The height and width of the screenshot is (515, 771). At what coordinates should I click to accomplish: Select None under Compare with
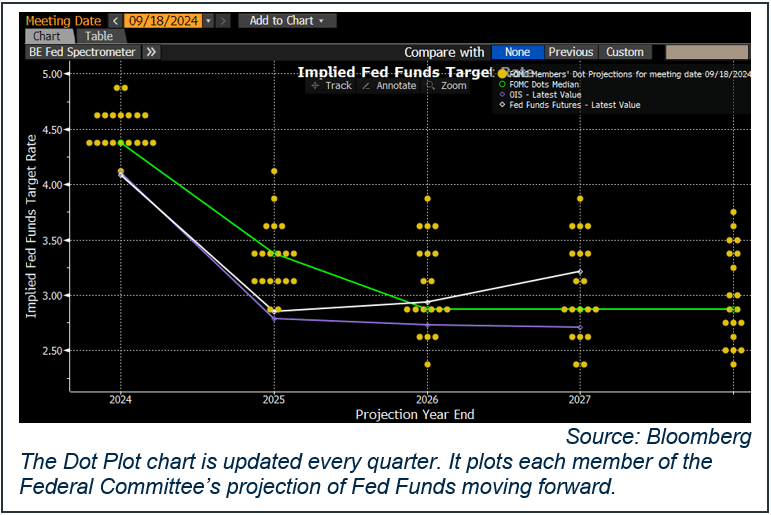click(x=517, y=52)
